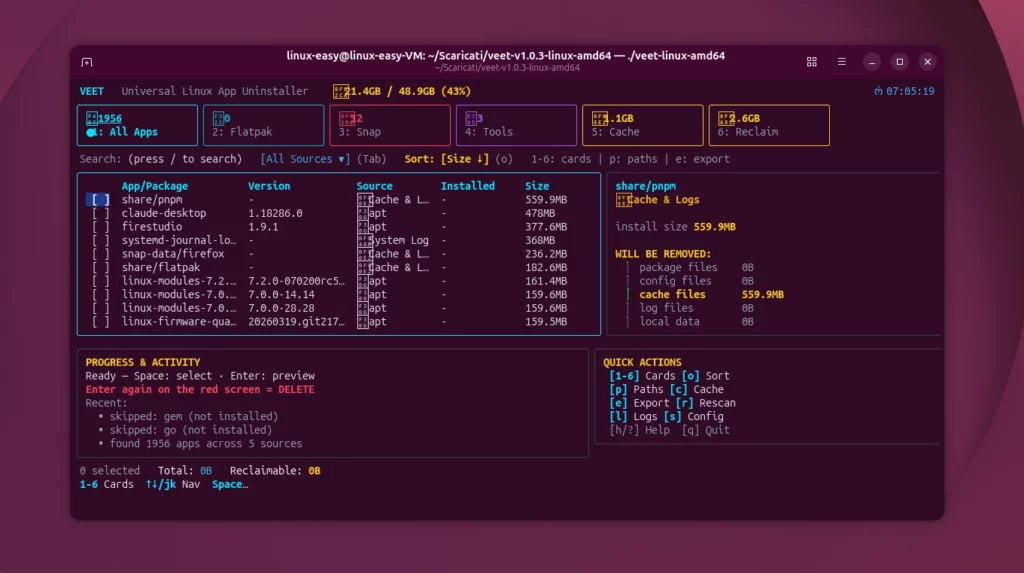Screen dimensions: 1024x573
Task: Click the All Apps card icon
Action: point(91,118)
